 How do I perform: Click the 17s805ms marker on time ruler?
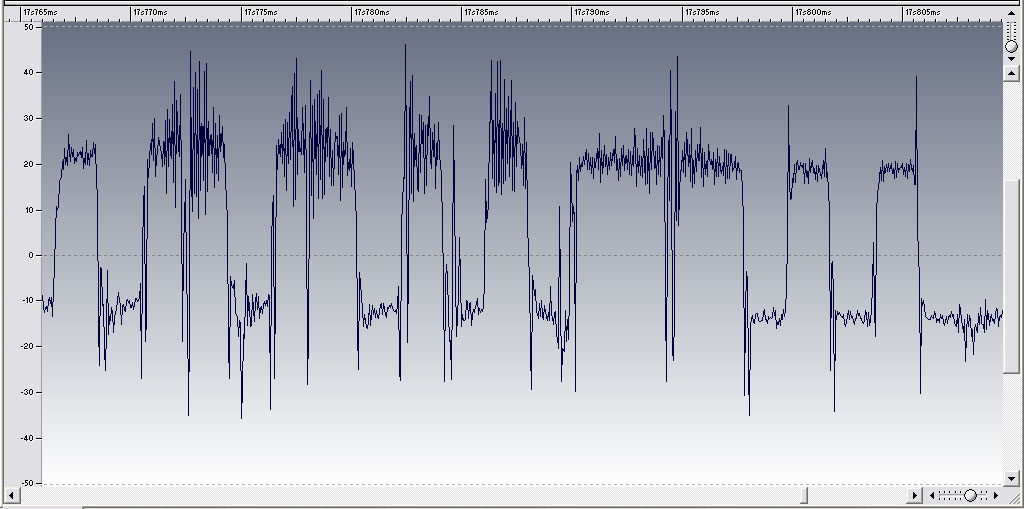tap(923, 12)
